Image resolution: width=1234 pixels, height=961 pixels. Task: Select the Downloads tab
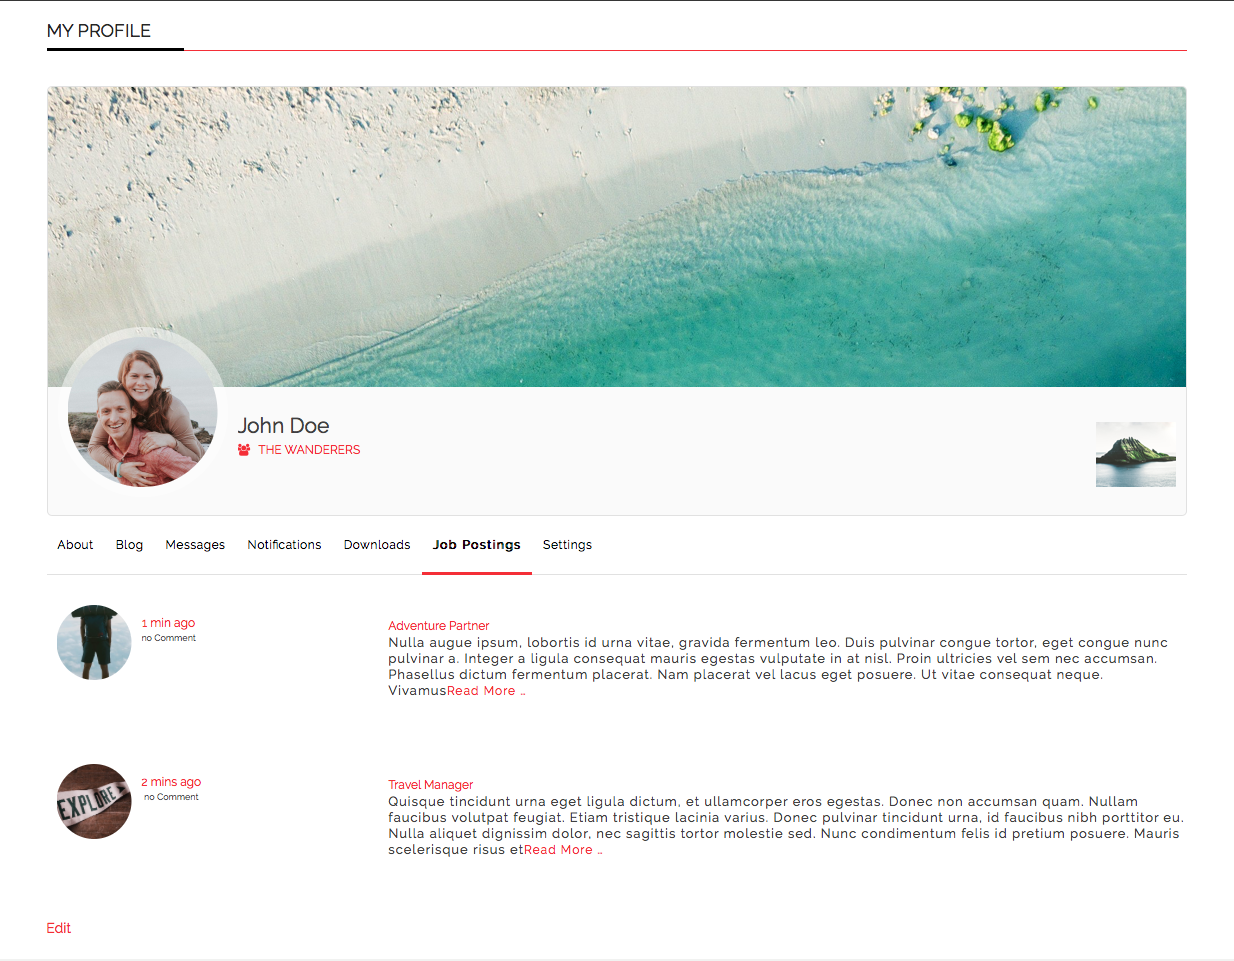377,545
